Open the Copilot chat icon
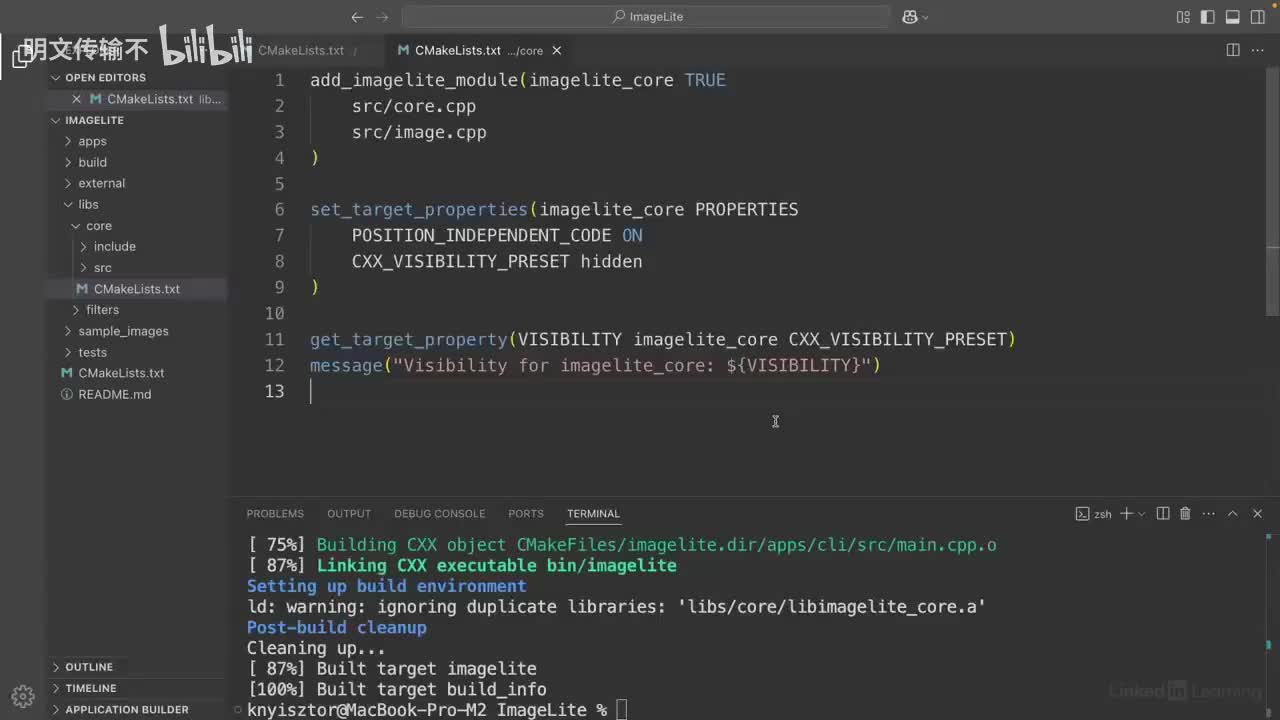This screenshot has width=1280, height=720. pos(910,17)
